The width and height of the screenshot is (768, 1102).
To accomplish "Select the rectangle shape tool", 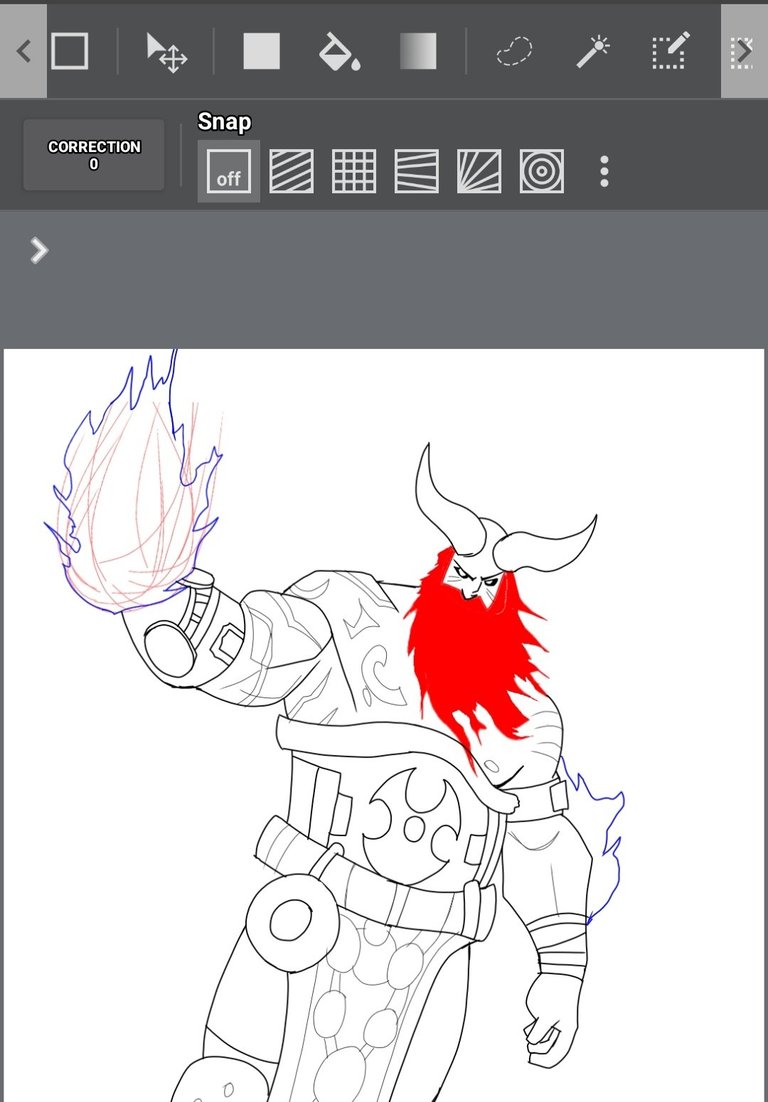I will pyautogui.click(x=70, y=51).
